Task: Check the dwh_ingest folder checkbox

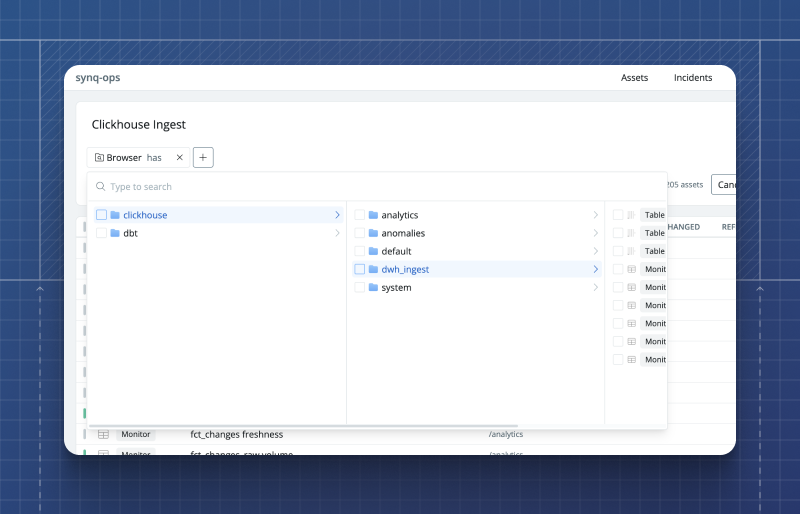Action: coord(360,270)
